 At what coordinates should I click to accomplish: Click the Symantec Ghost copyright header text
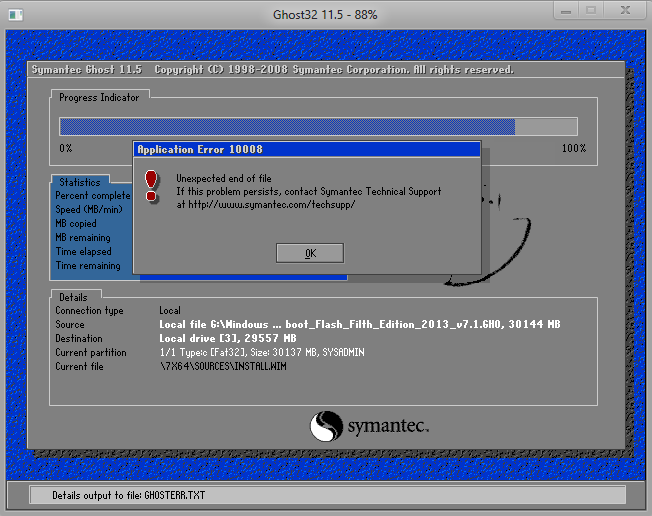(273, 70)
